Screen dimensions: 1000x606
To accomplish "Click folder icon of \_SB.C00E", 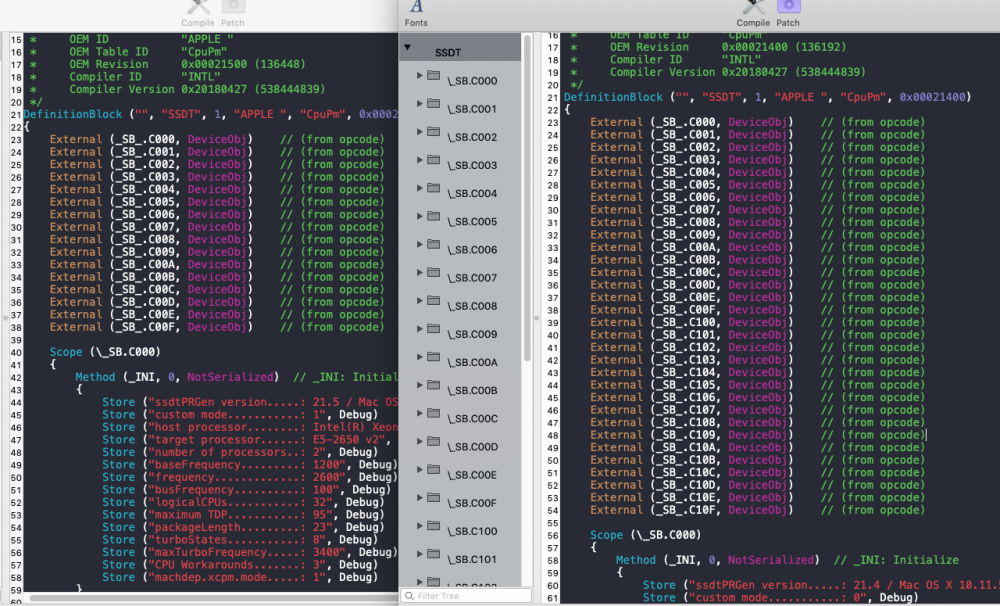I will (434, 469).
